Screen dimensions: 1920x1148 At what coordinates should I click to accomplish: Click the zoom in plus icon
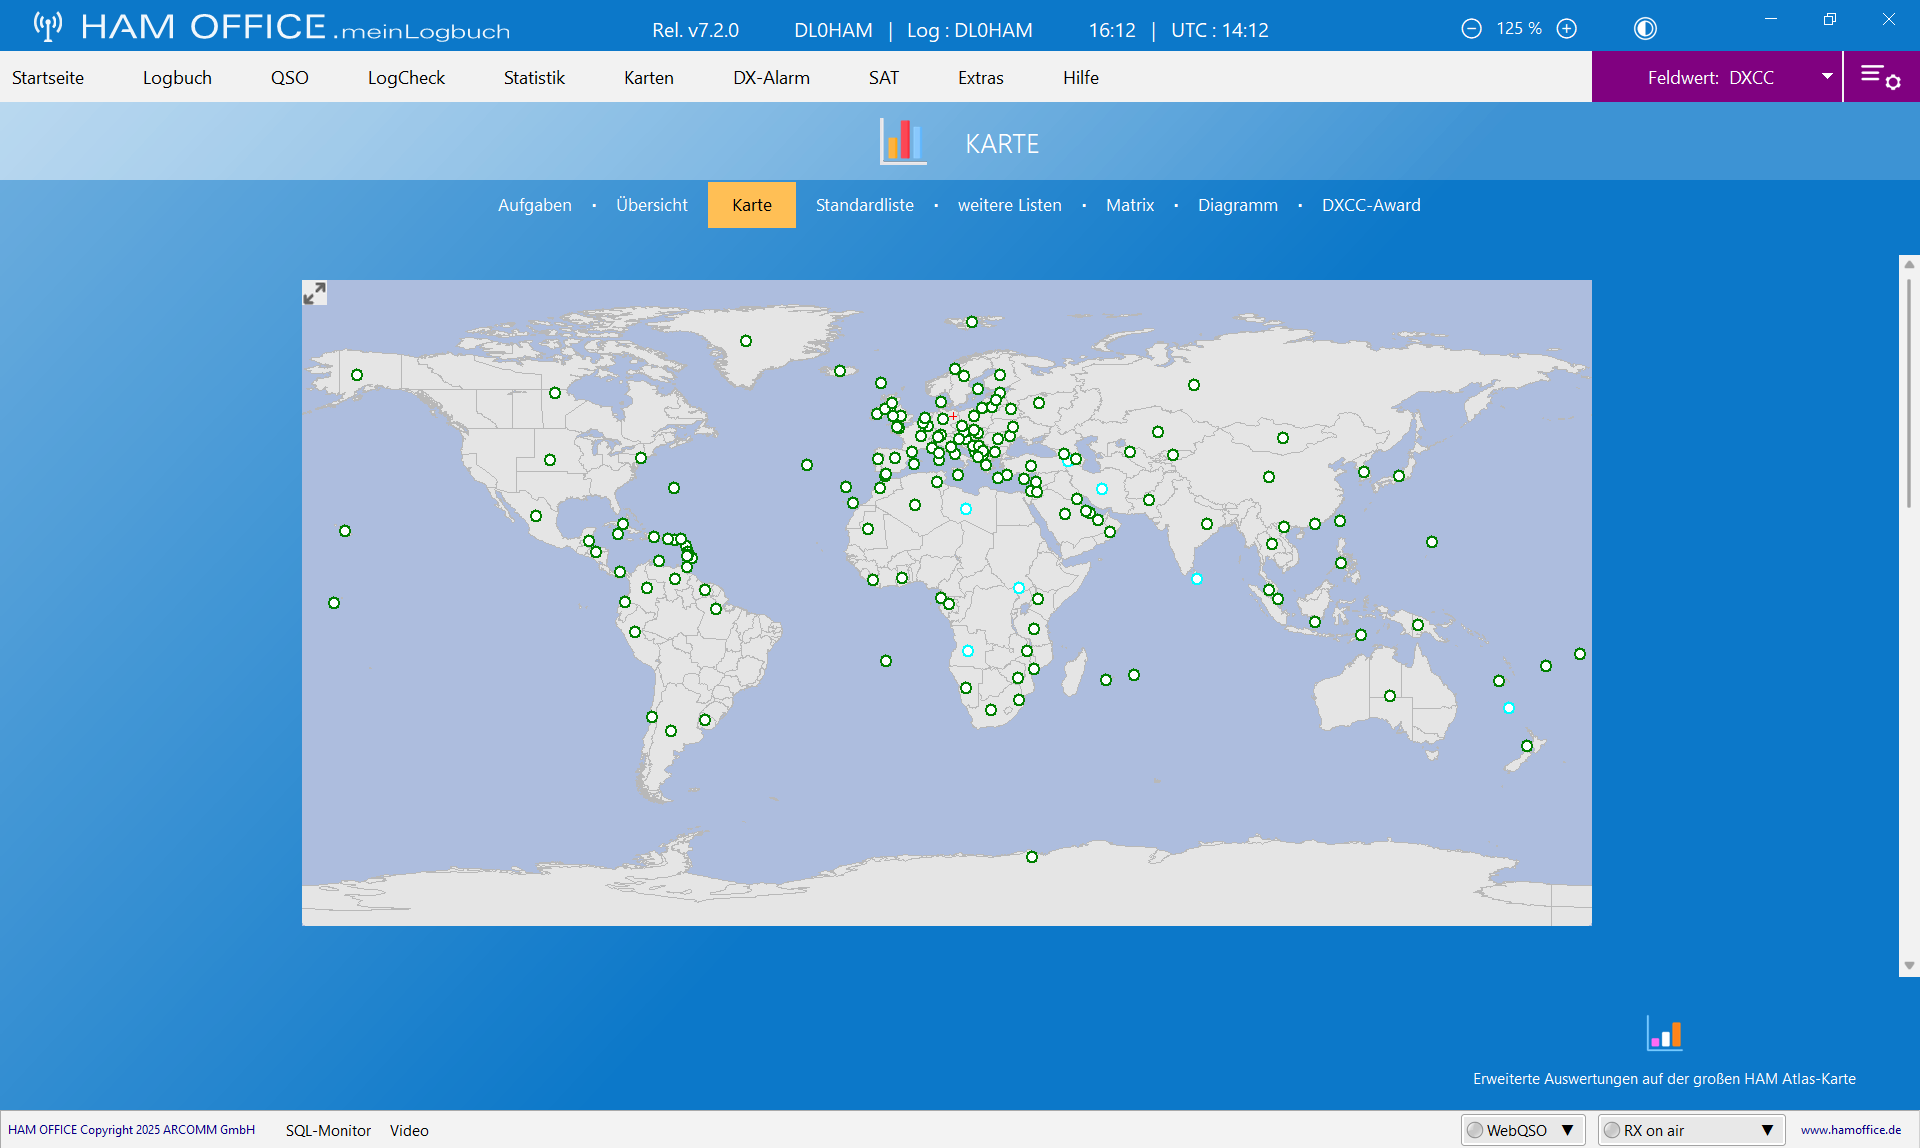(1567, 29)
